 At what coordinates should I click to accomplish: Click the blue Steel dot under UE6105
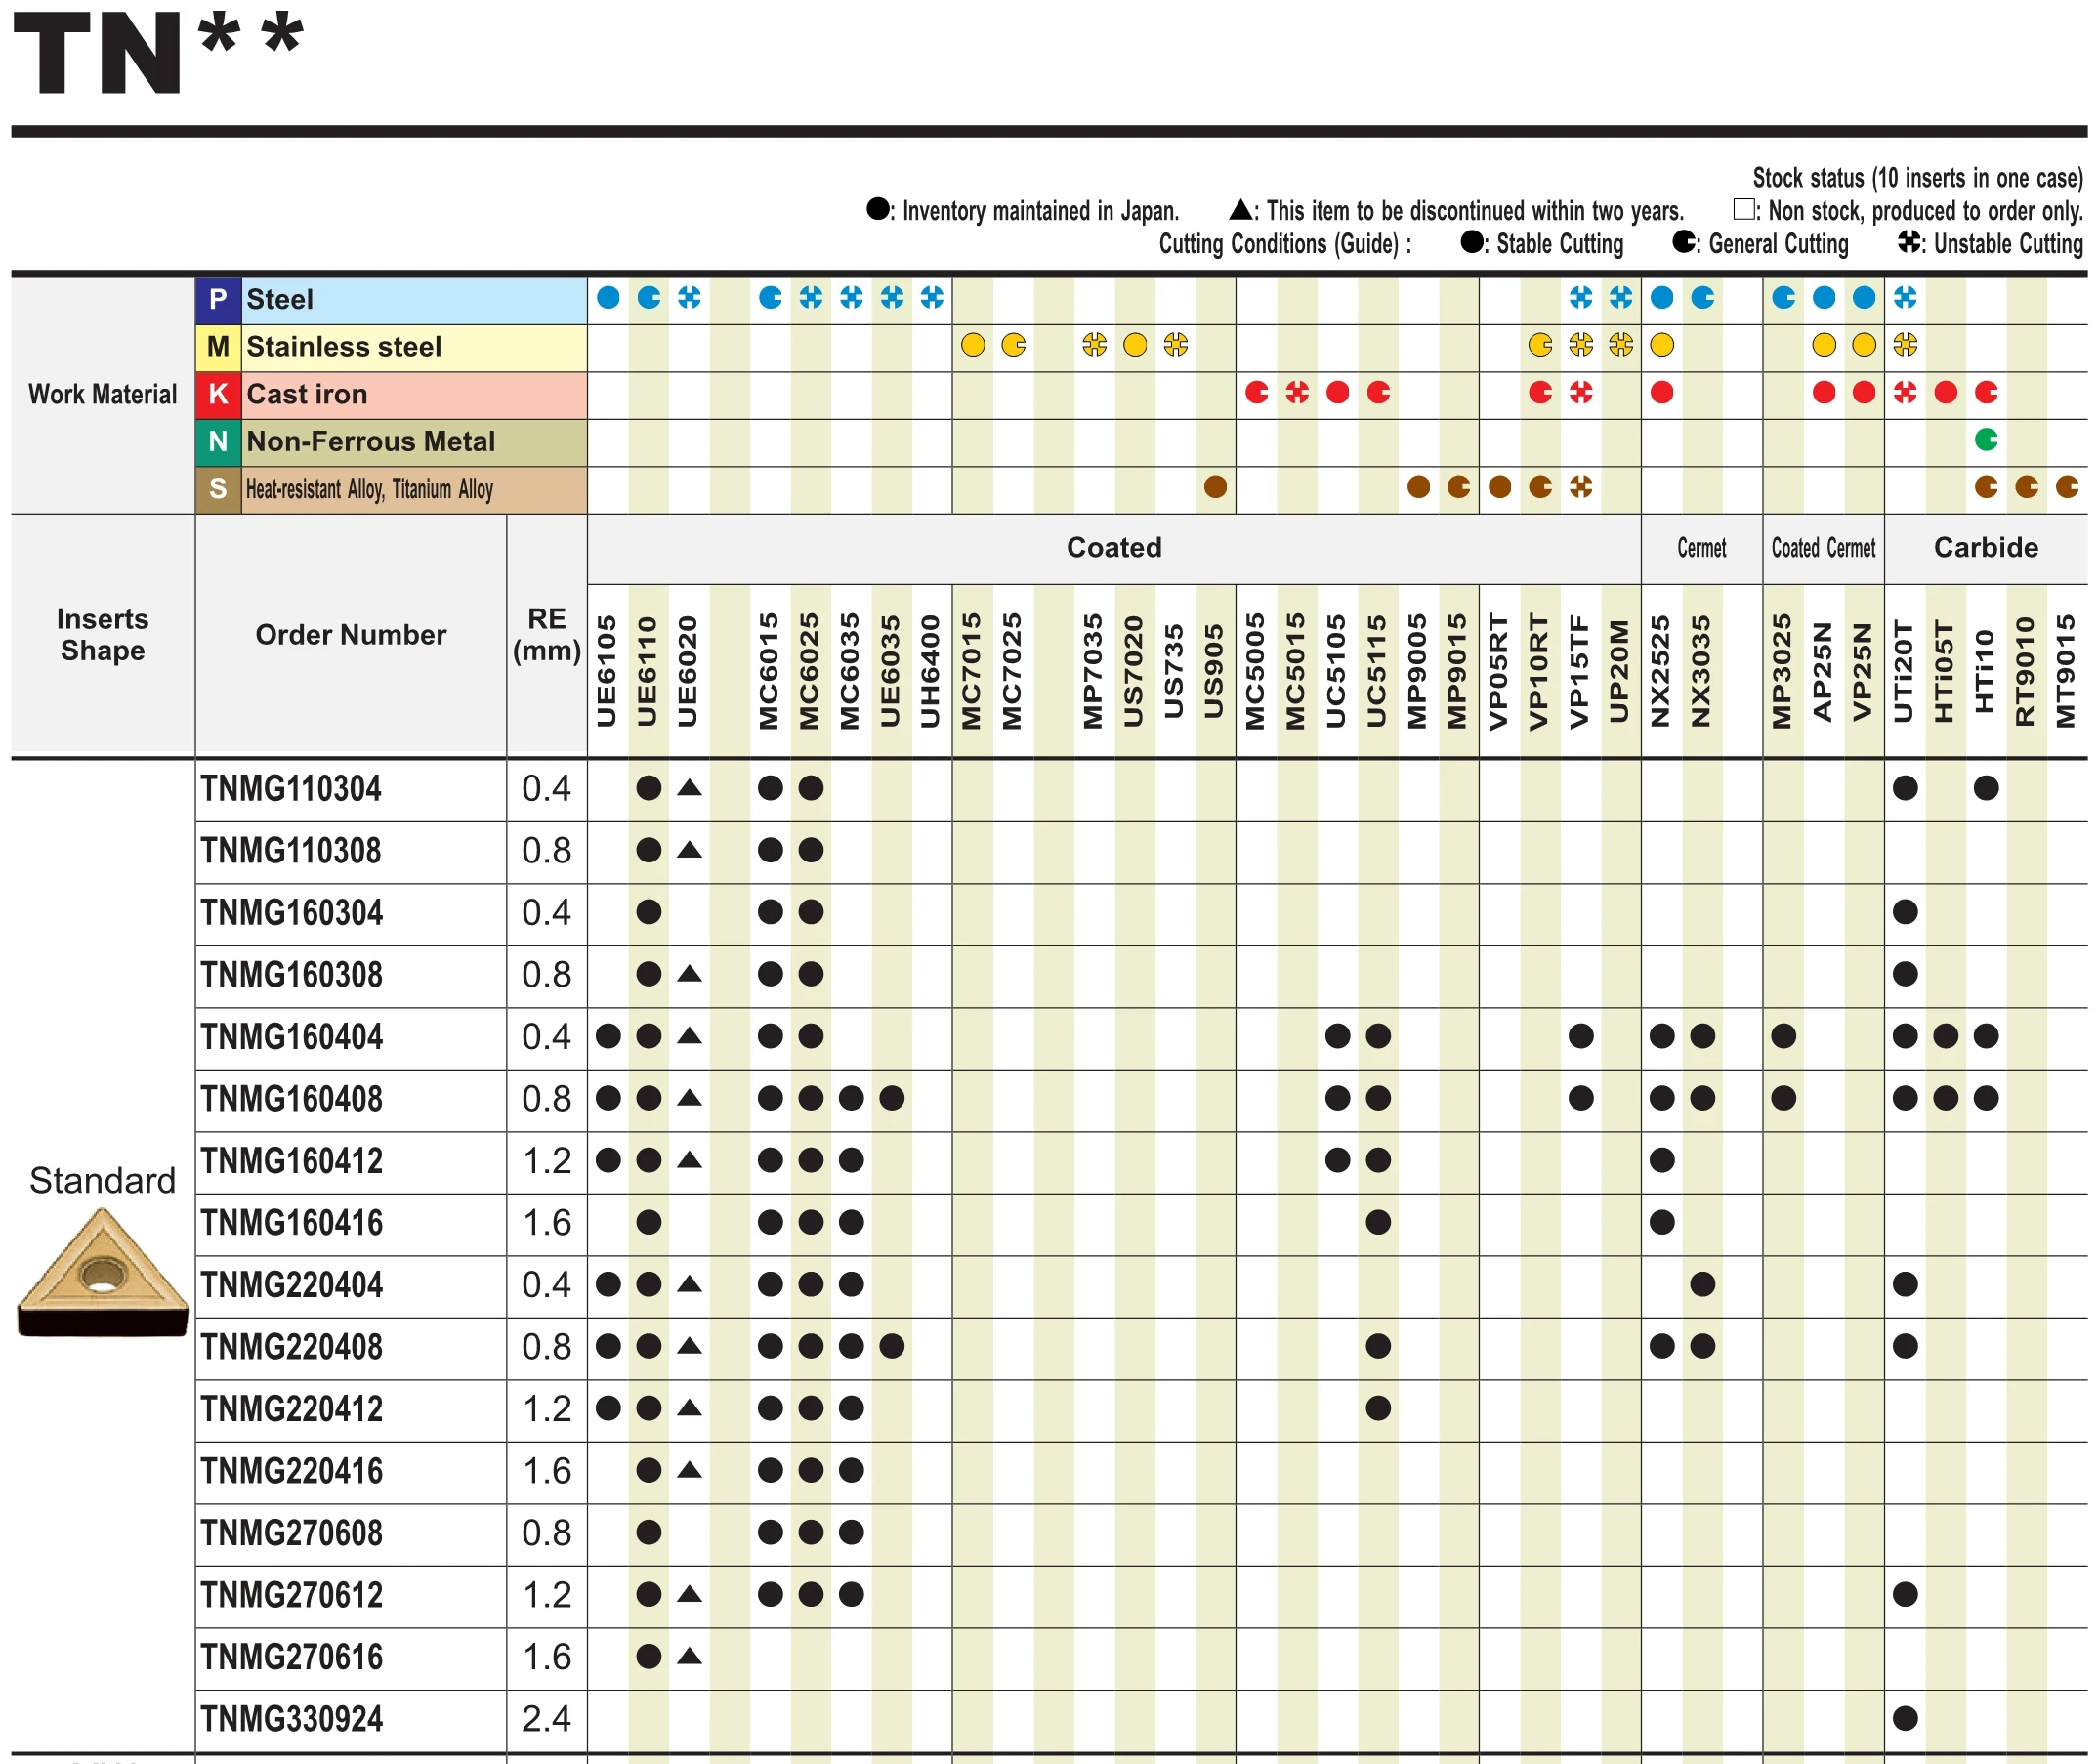coord(608,297)
